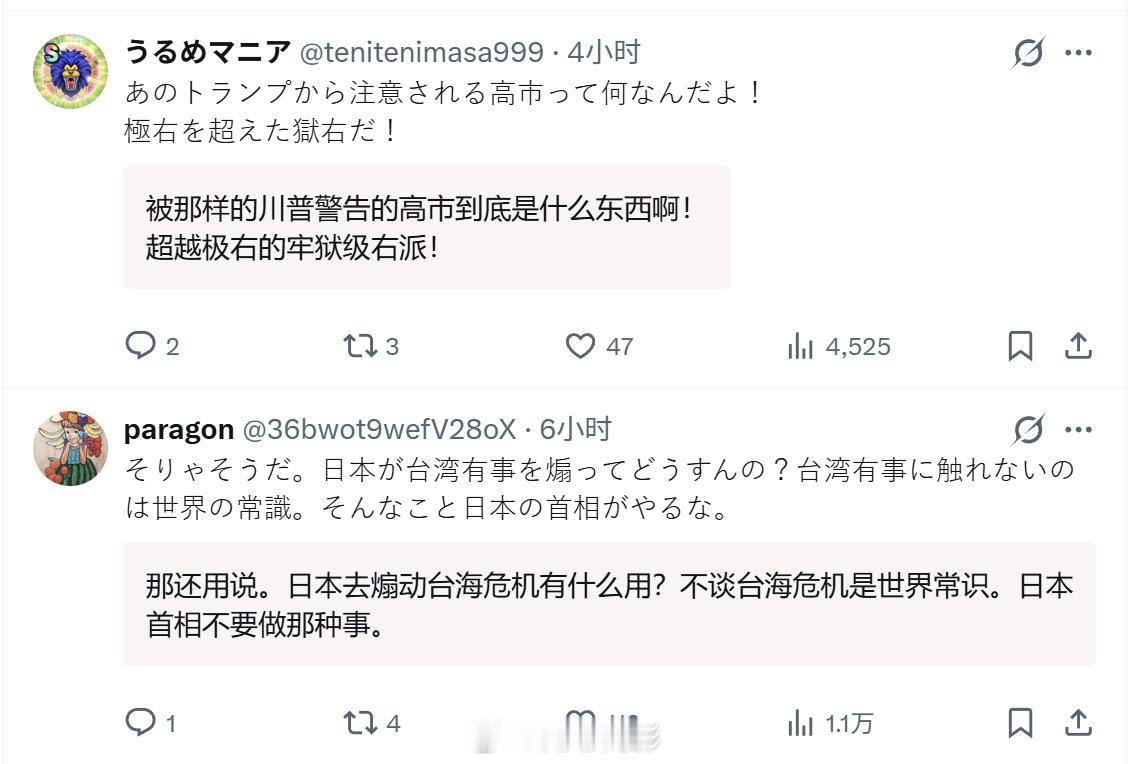This screenshot has width=1131, height=764.
Task: Open more options for paragon tweet
Action: (1079, 430)
